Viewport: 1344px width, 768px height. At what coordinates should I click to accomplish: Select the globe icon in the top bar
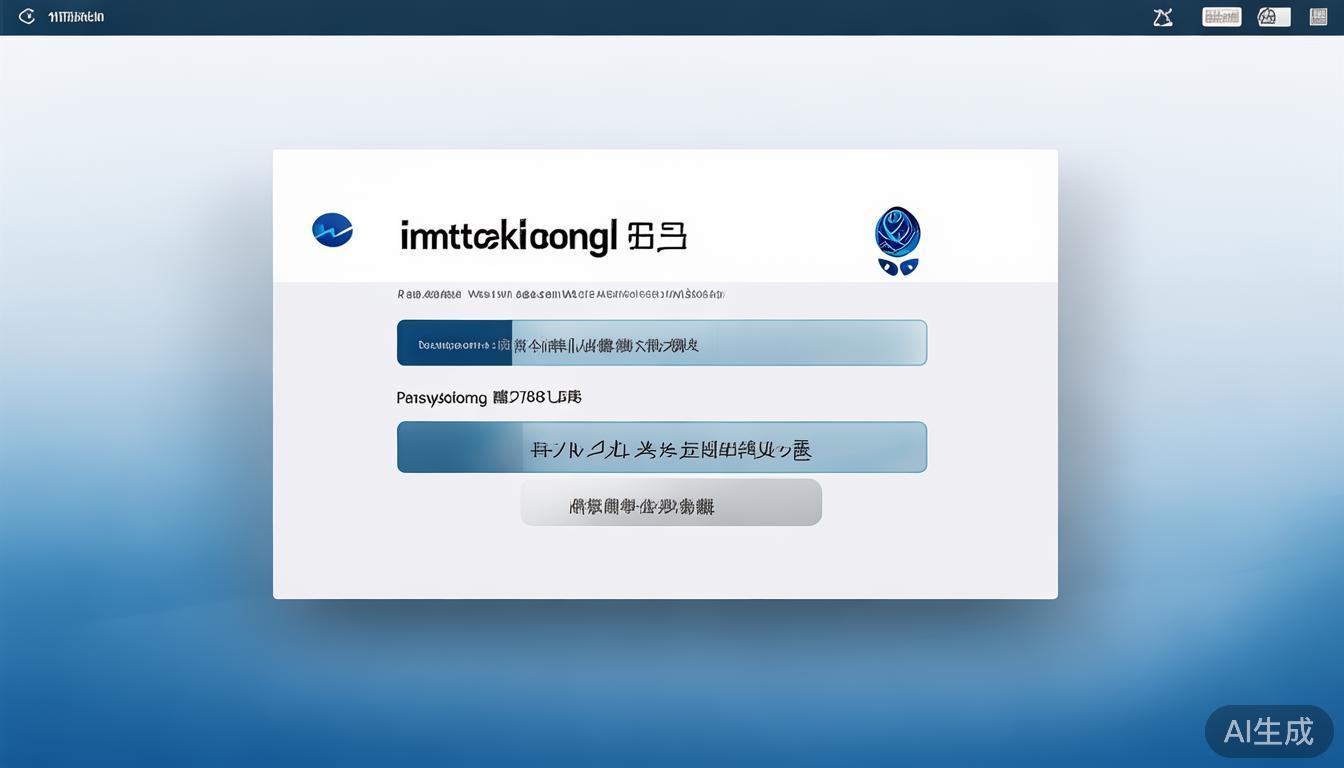(1272, 16)
